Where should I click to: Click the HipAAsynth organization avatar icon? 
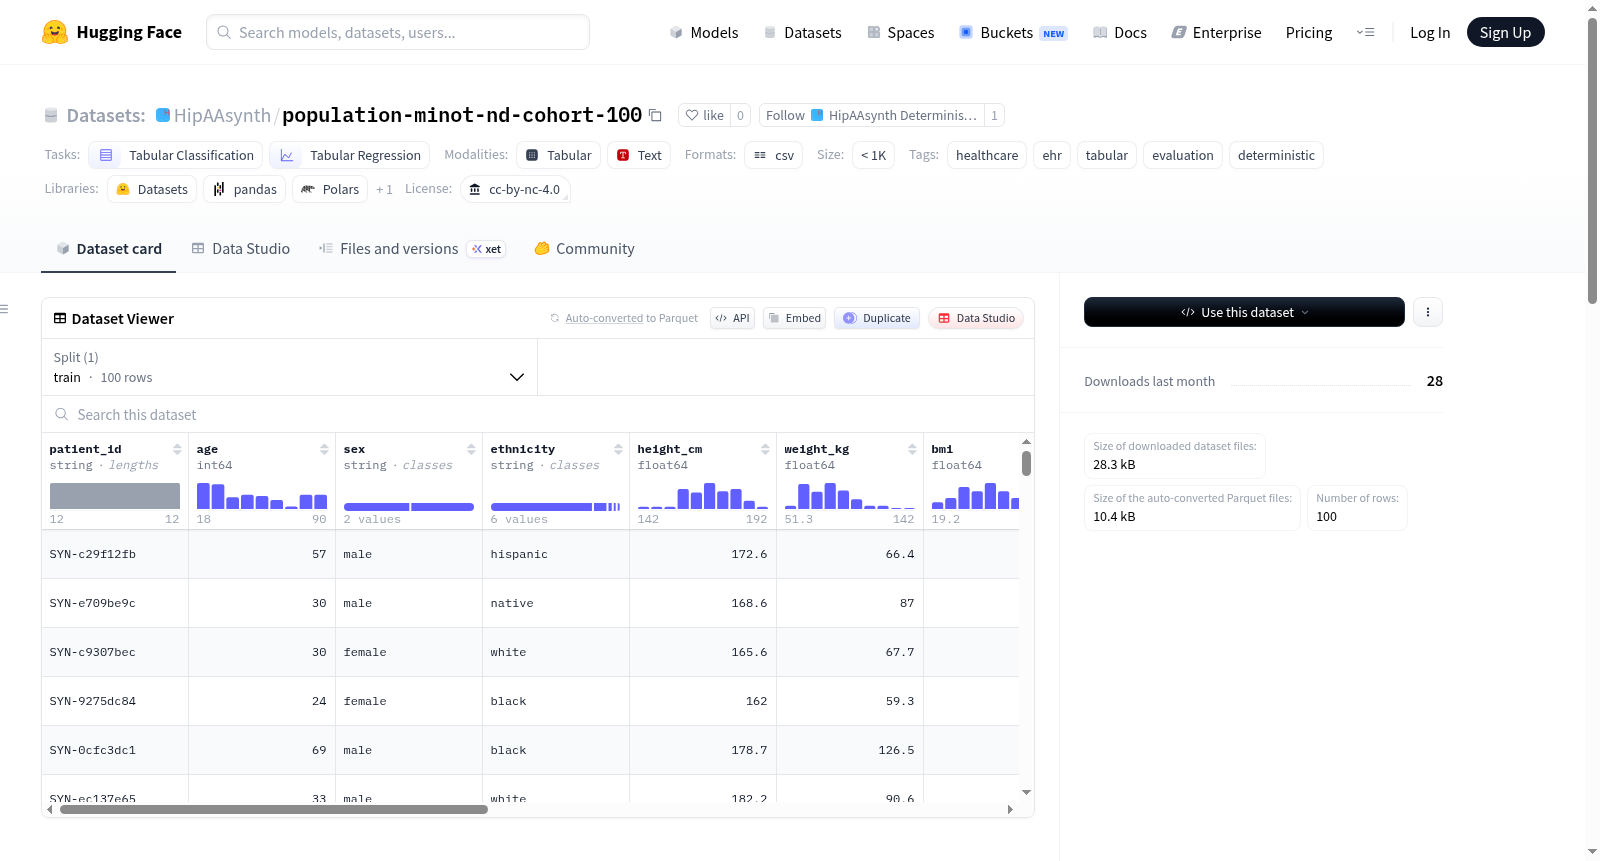click(x=163, y=115)
